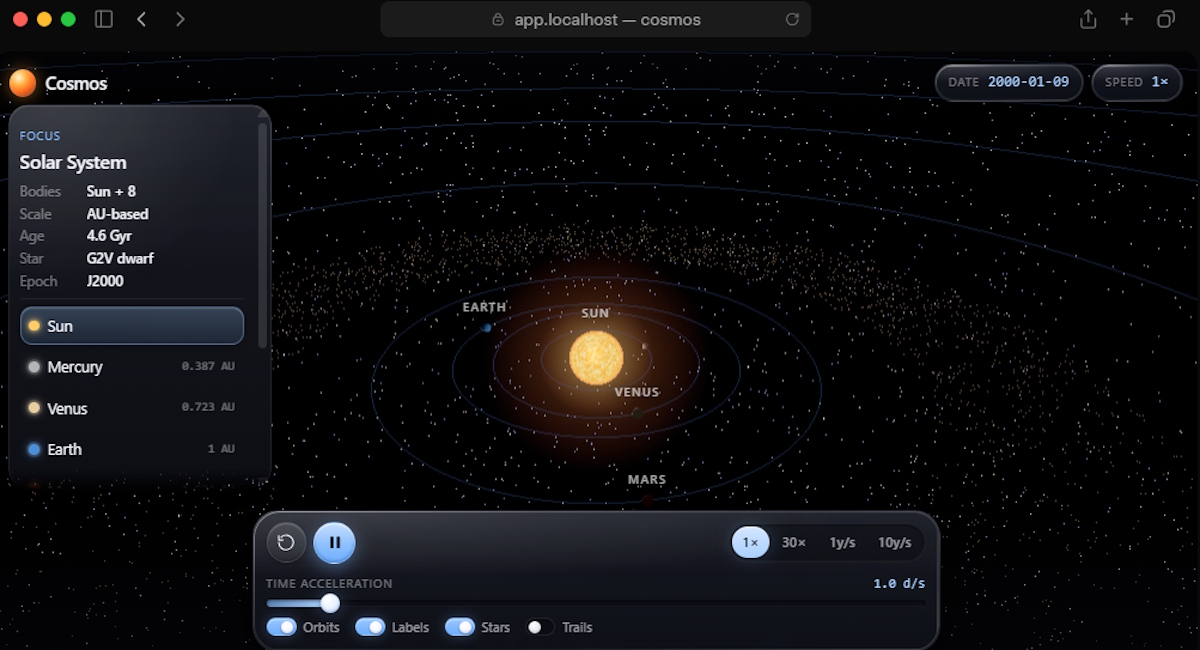Click the time acceleration slider handle
The width and height of the screenshot is (1200, 650).
tap(330, 603)
